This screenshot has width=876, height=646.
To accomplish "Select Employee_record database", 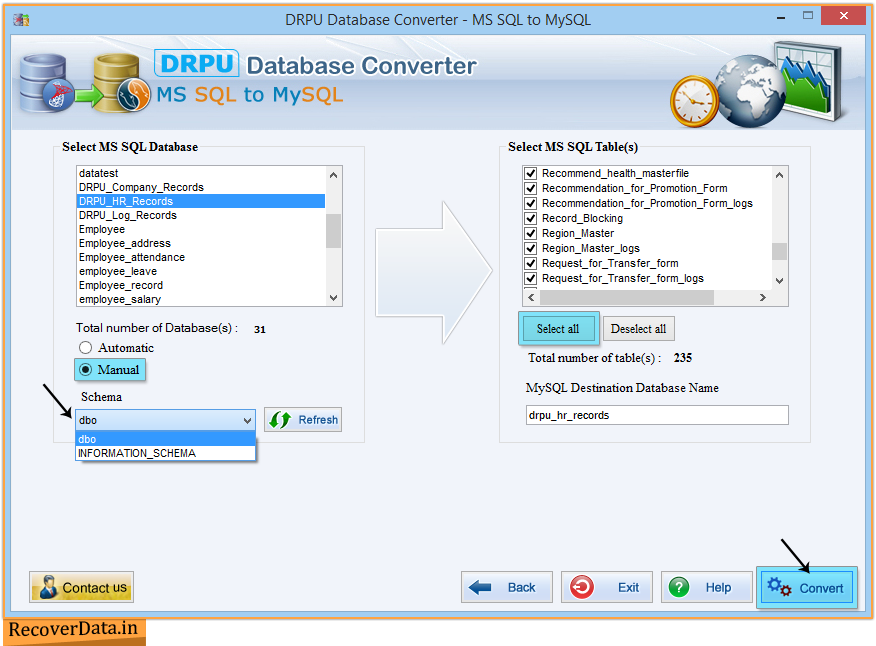I will click(x=201, y=285).
